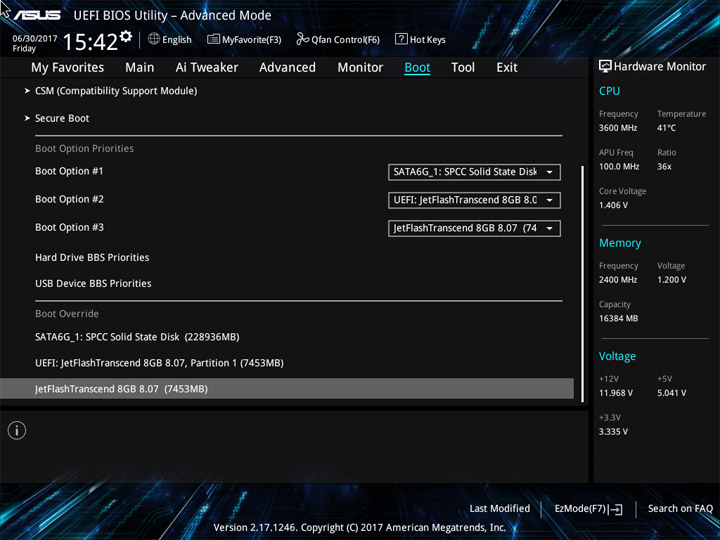Click the 06/30/2017 date

34,38
